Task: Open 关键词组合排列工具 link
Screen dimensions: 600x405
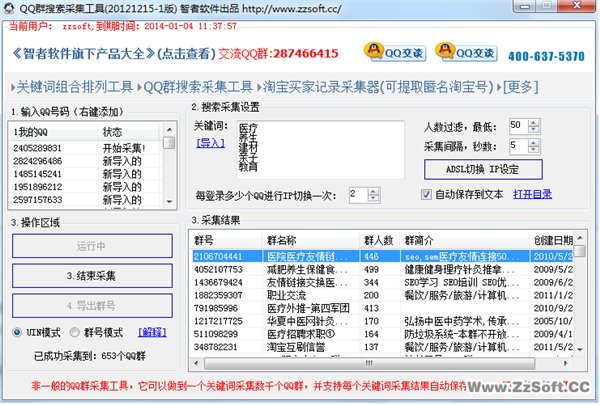Action: 74,87
